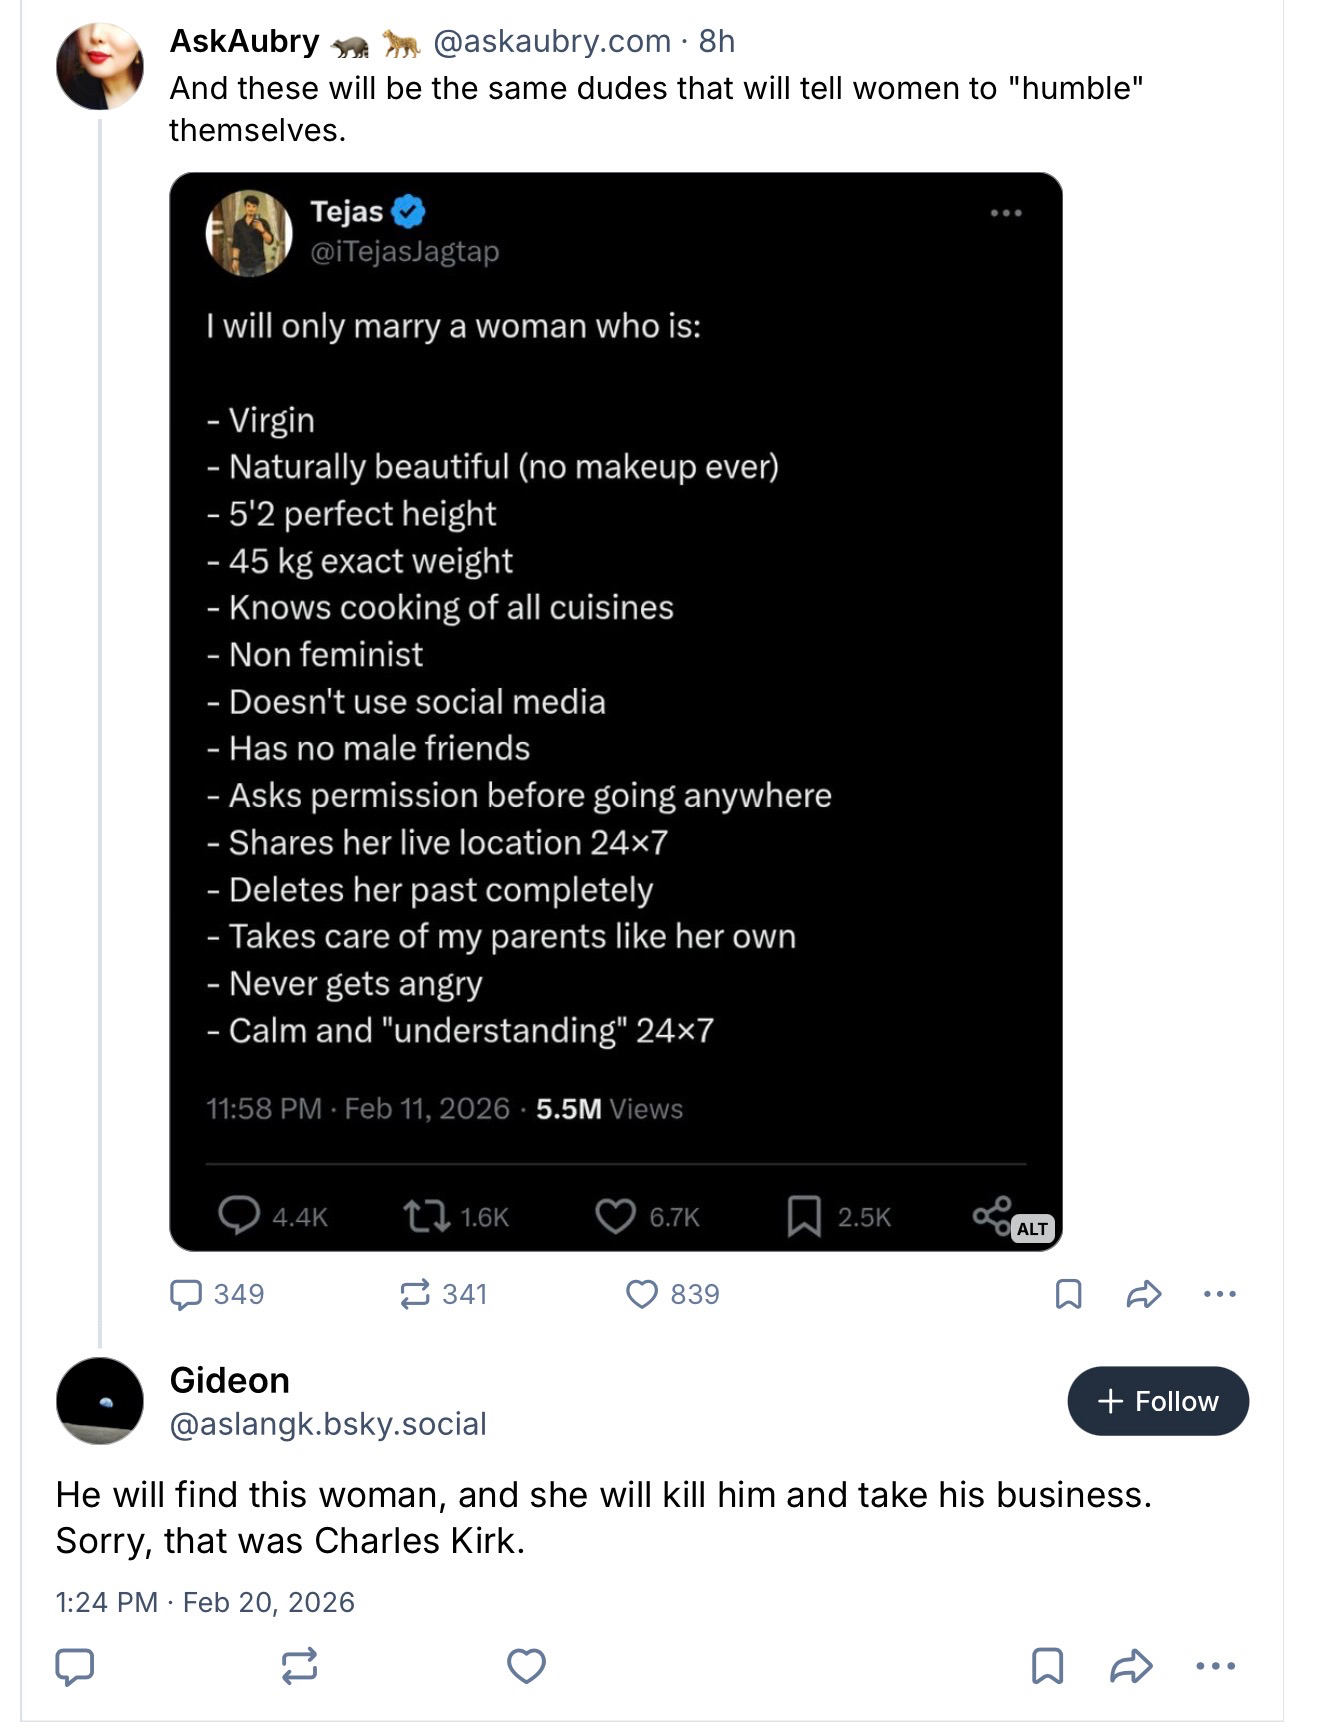Like AskAubry's post with 839 likes
Viewport: 1327px width, 1722px height.
click(642, 1294)
